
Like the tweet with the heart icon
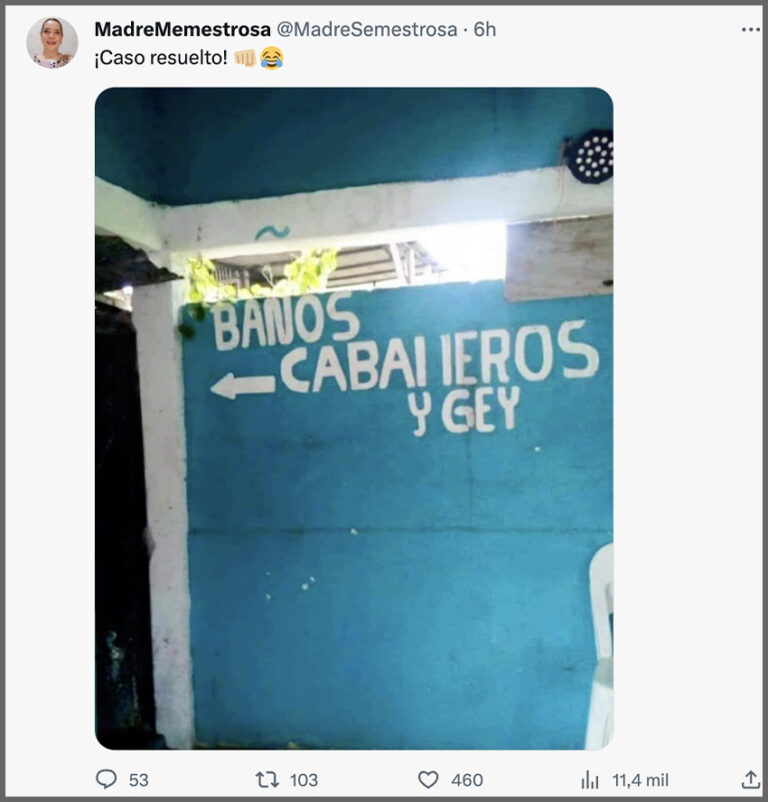(x=428, y=779)
